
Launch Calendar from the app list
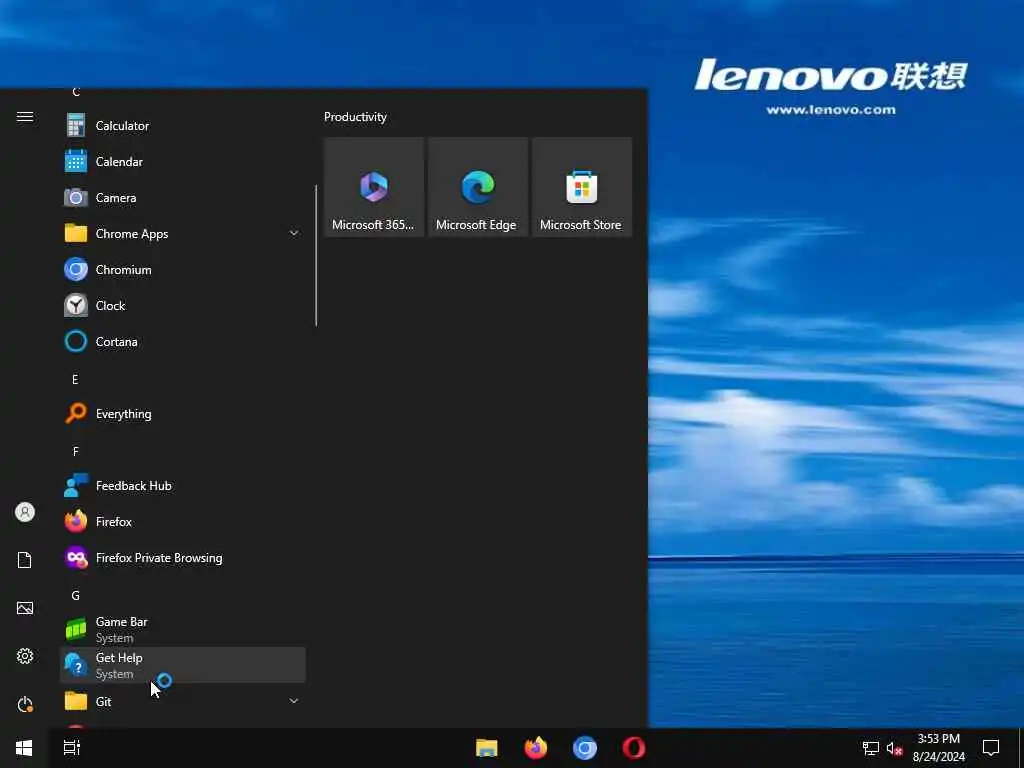pyautogui.click(x=183, y=161)
